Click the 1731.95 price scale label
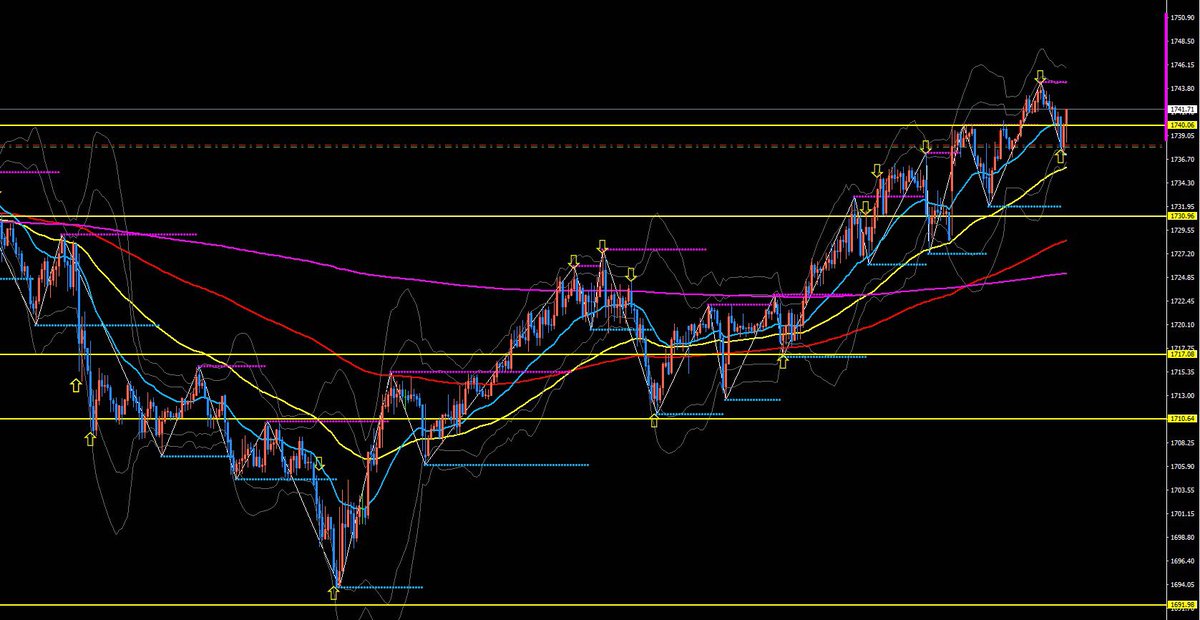Viewport: 1200px width, 620px height. [1183, 207]
